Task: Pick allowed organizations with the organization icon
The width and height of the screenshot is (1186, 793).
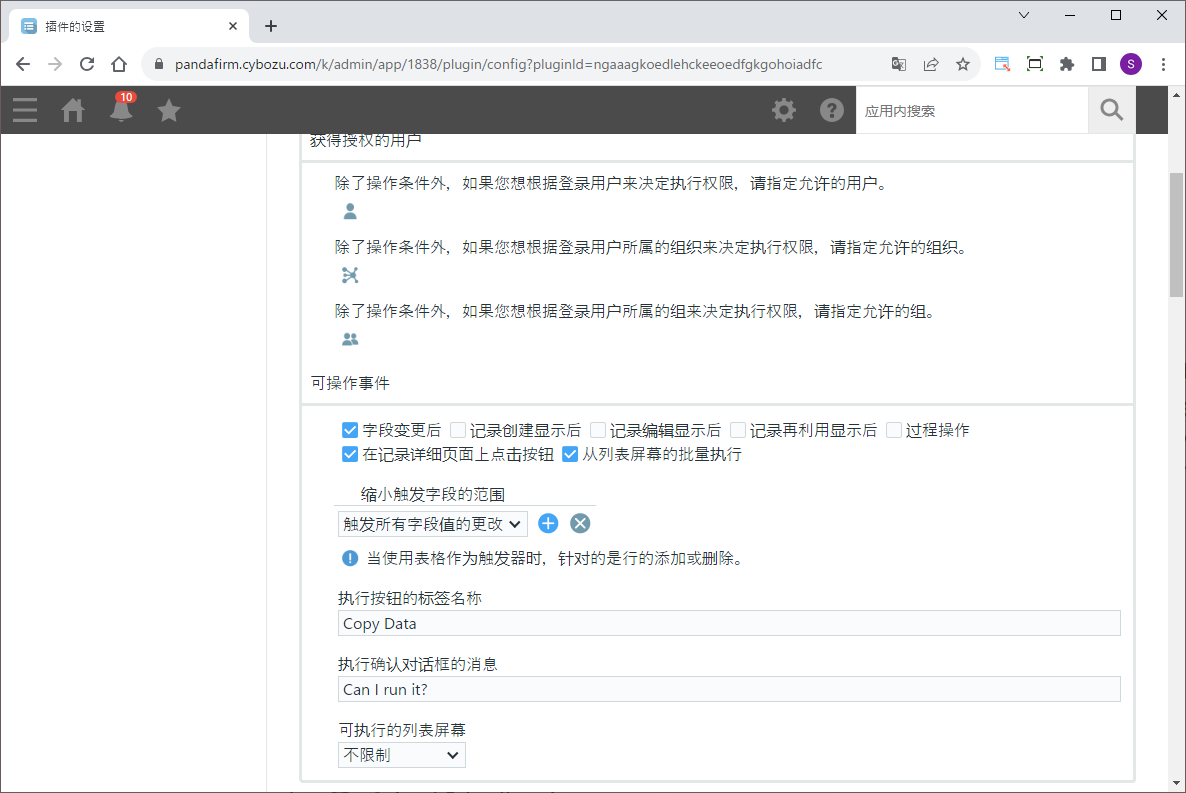Action: (350, 275)
